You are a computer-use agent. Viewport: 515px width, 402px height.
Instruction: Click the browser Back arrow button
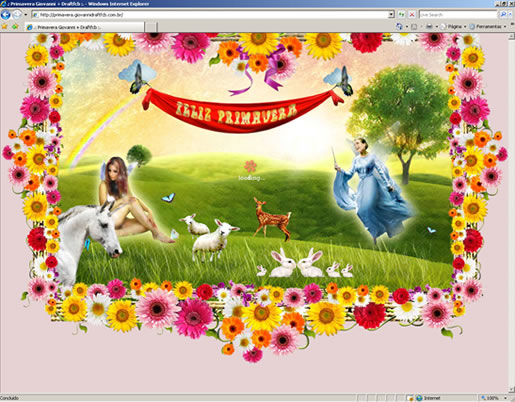(x=5, y=15)
